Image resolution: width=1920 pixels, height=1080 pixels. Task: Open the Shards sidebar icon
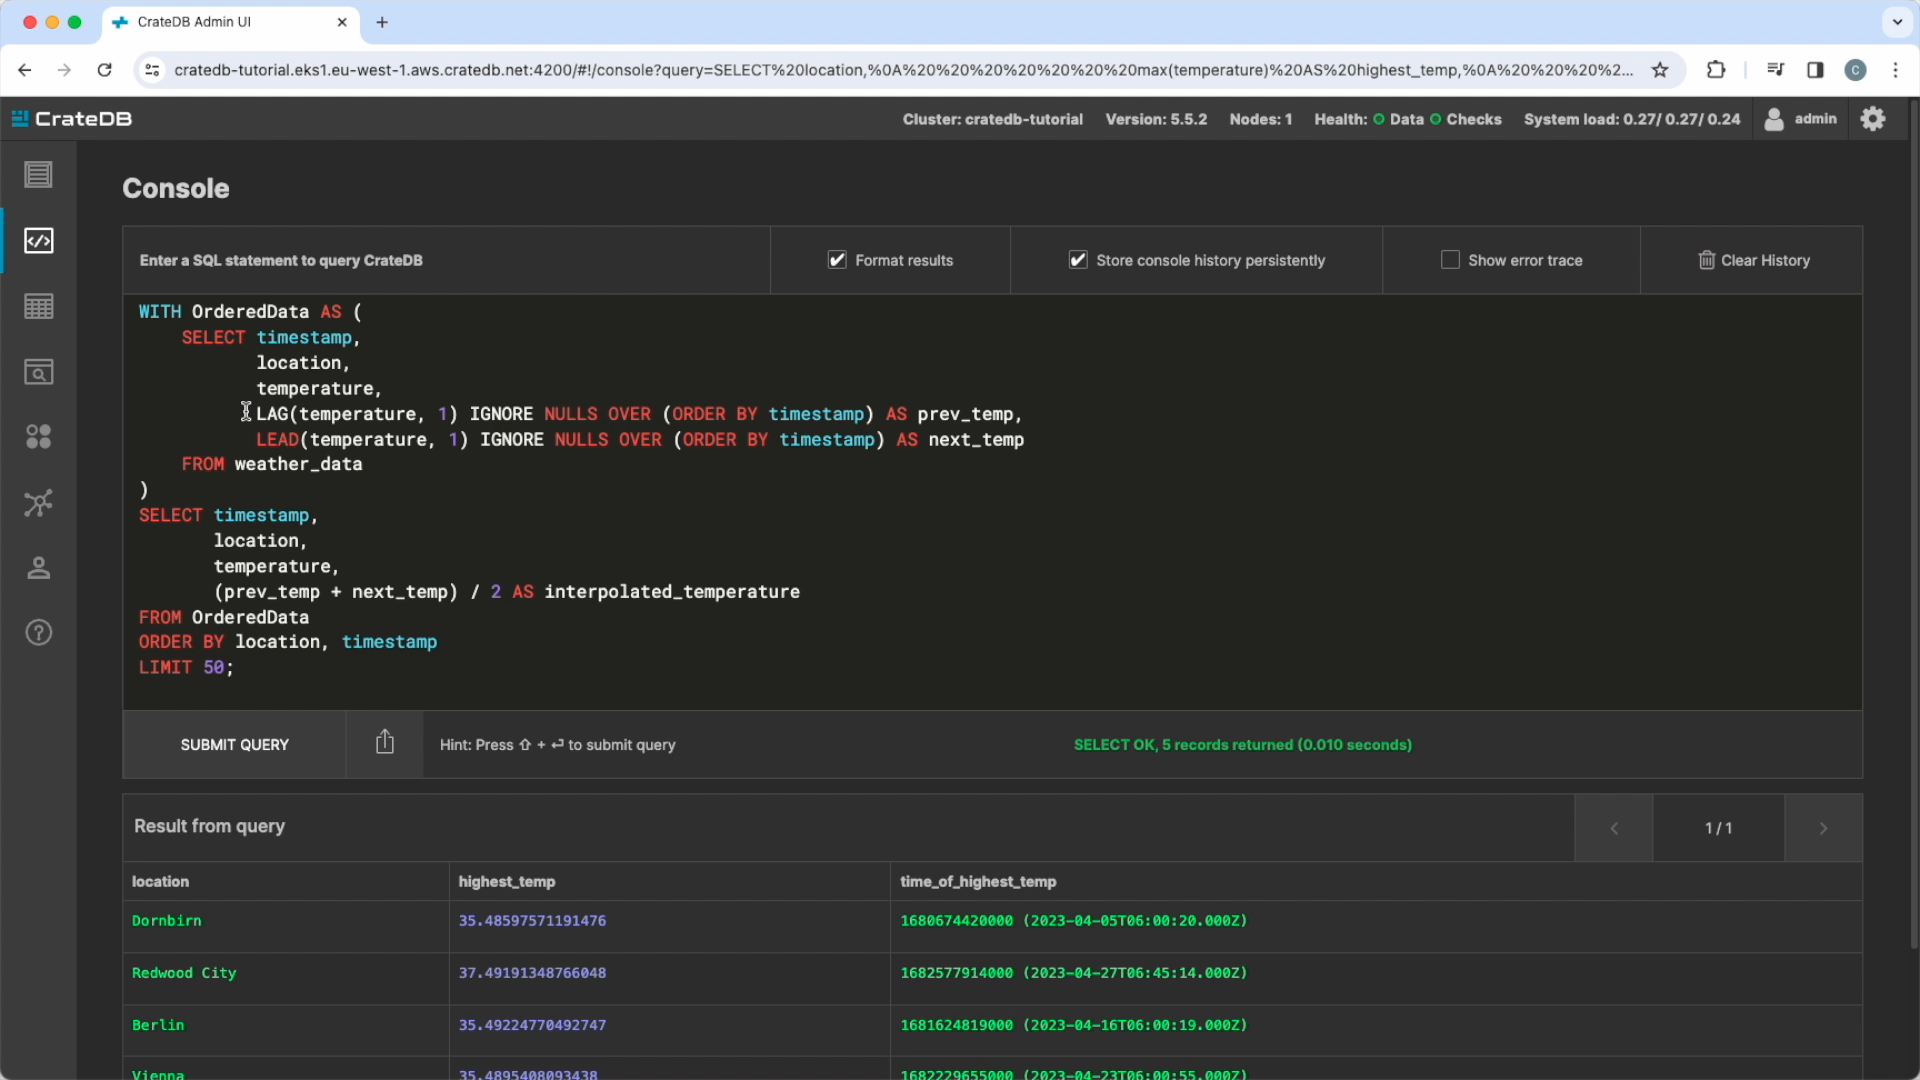38,437
